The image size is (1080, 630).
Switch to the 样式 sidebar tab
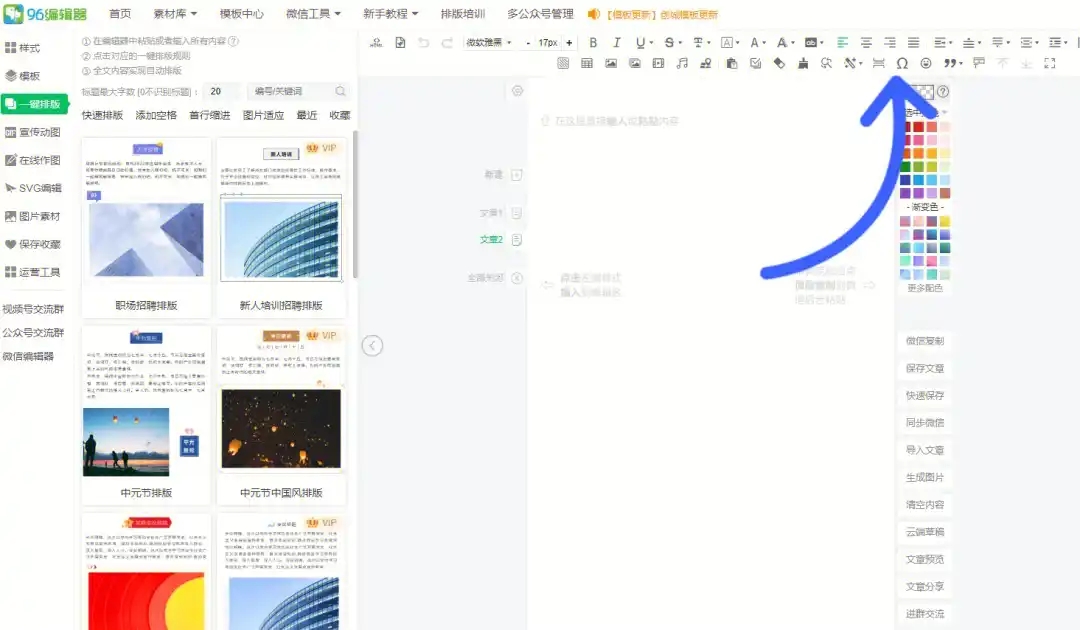click(x=23, y=48)
